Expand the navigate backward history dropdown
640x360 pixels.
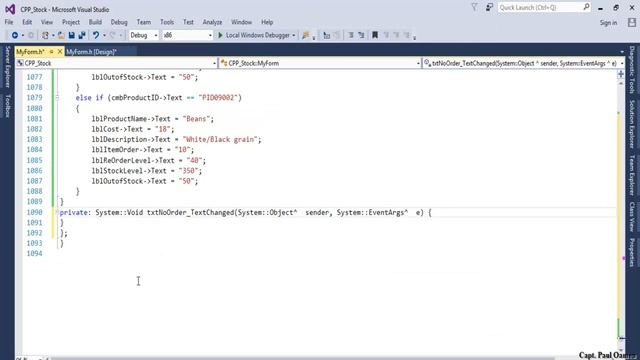click(x=22, y=36)
